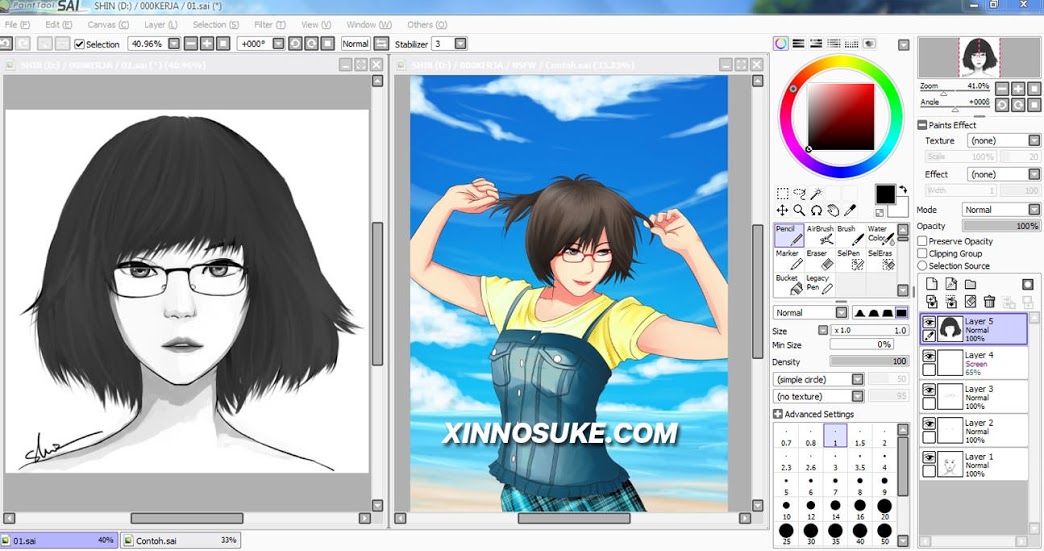Clear the selected layer

pos(970,301)
